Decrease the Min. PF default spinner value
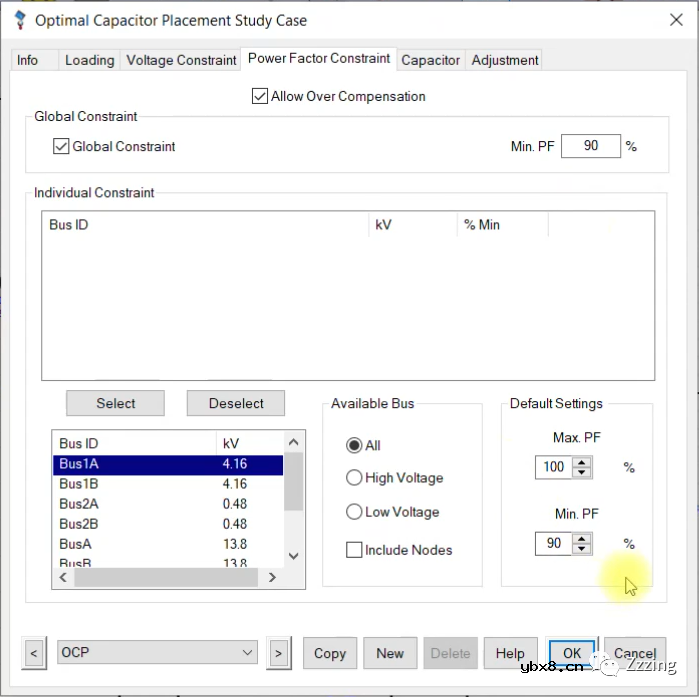The height and width of the screenshot is (697, 699). click(x=582, y=549)
